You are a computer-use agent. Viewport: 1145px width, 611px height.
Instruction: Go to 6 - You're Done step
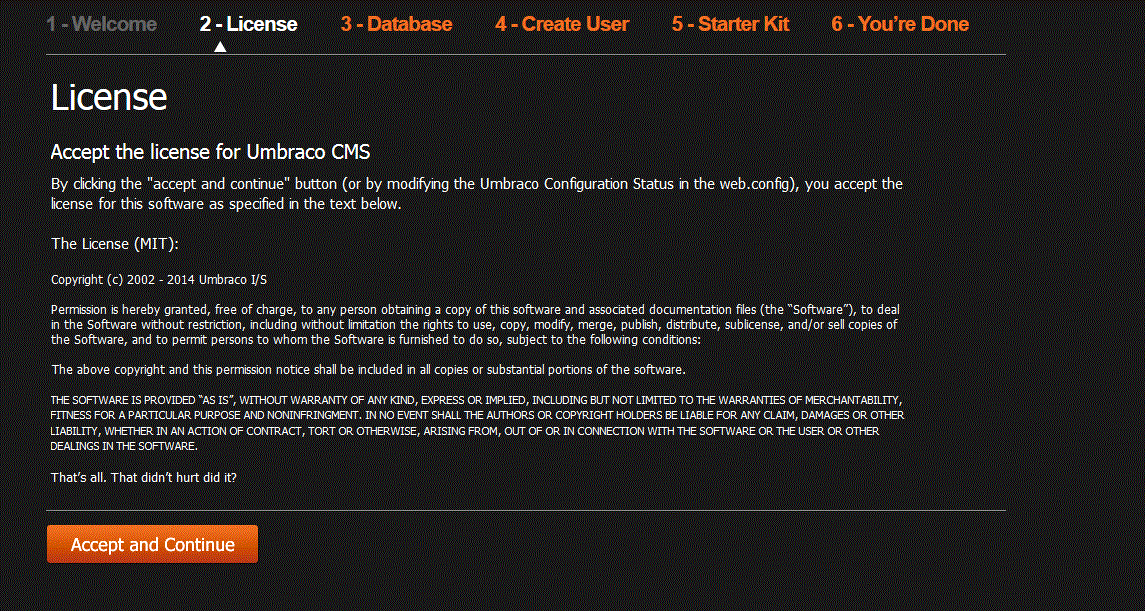(900, 24)
